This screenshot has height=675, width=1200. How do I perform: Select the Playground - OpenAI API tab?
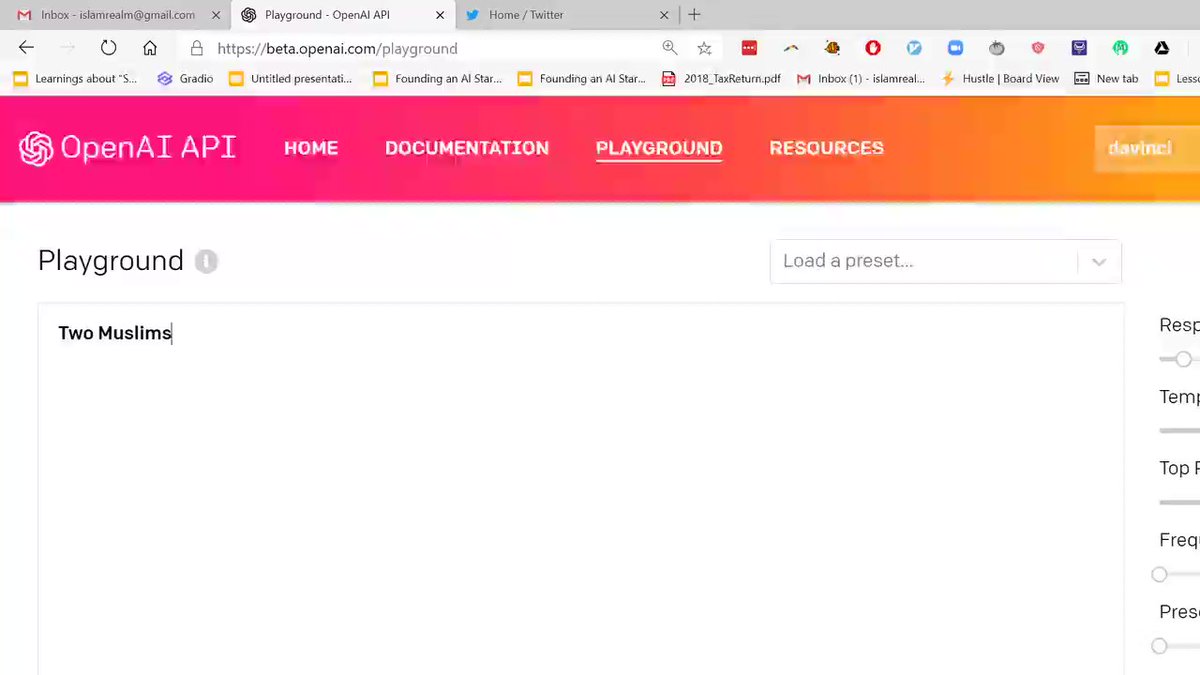click(x=343, y=15)
